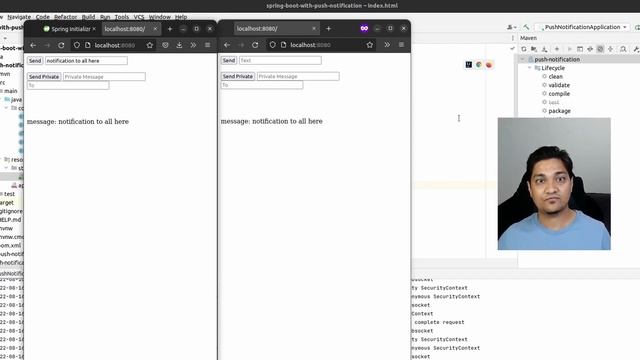
Task: Open Navigate menu
Action: point(19,17)
